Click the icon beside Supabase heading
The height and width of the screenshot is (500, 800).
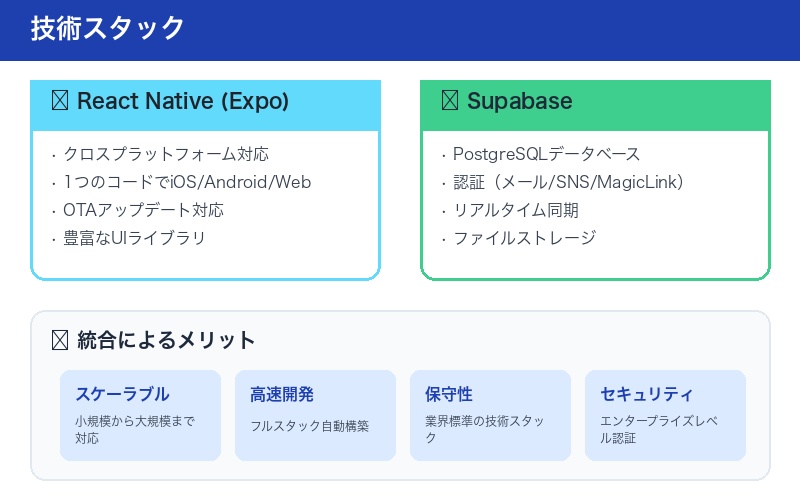[449, 101]
